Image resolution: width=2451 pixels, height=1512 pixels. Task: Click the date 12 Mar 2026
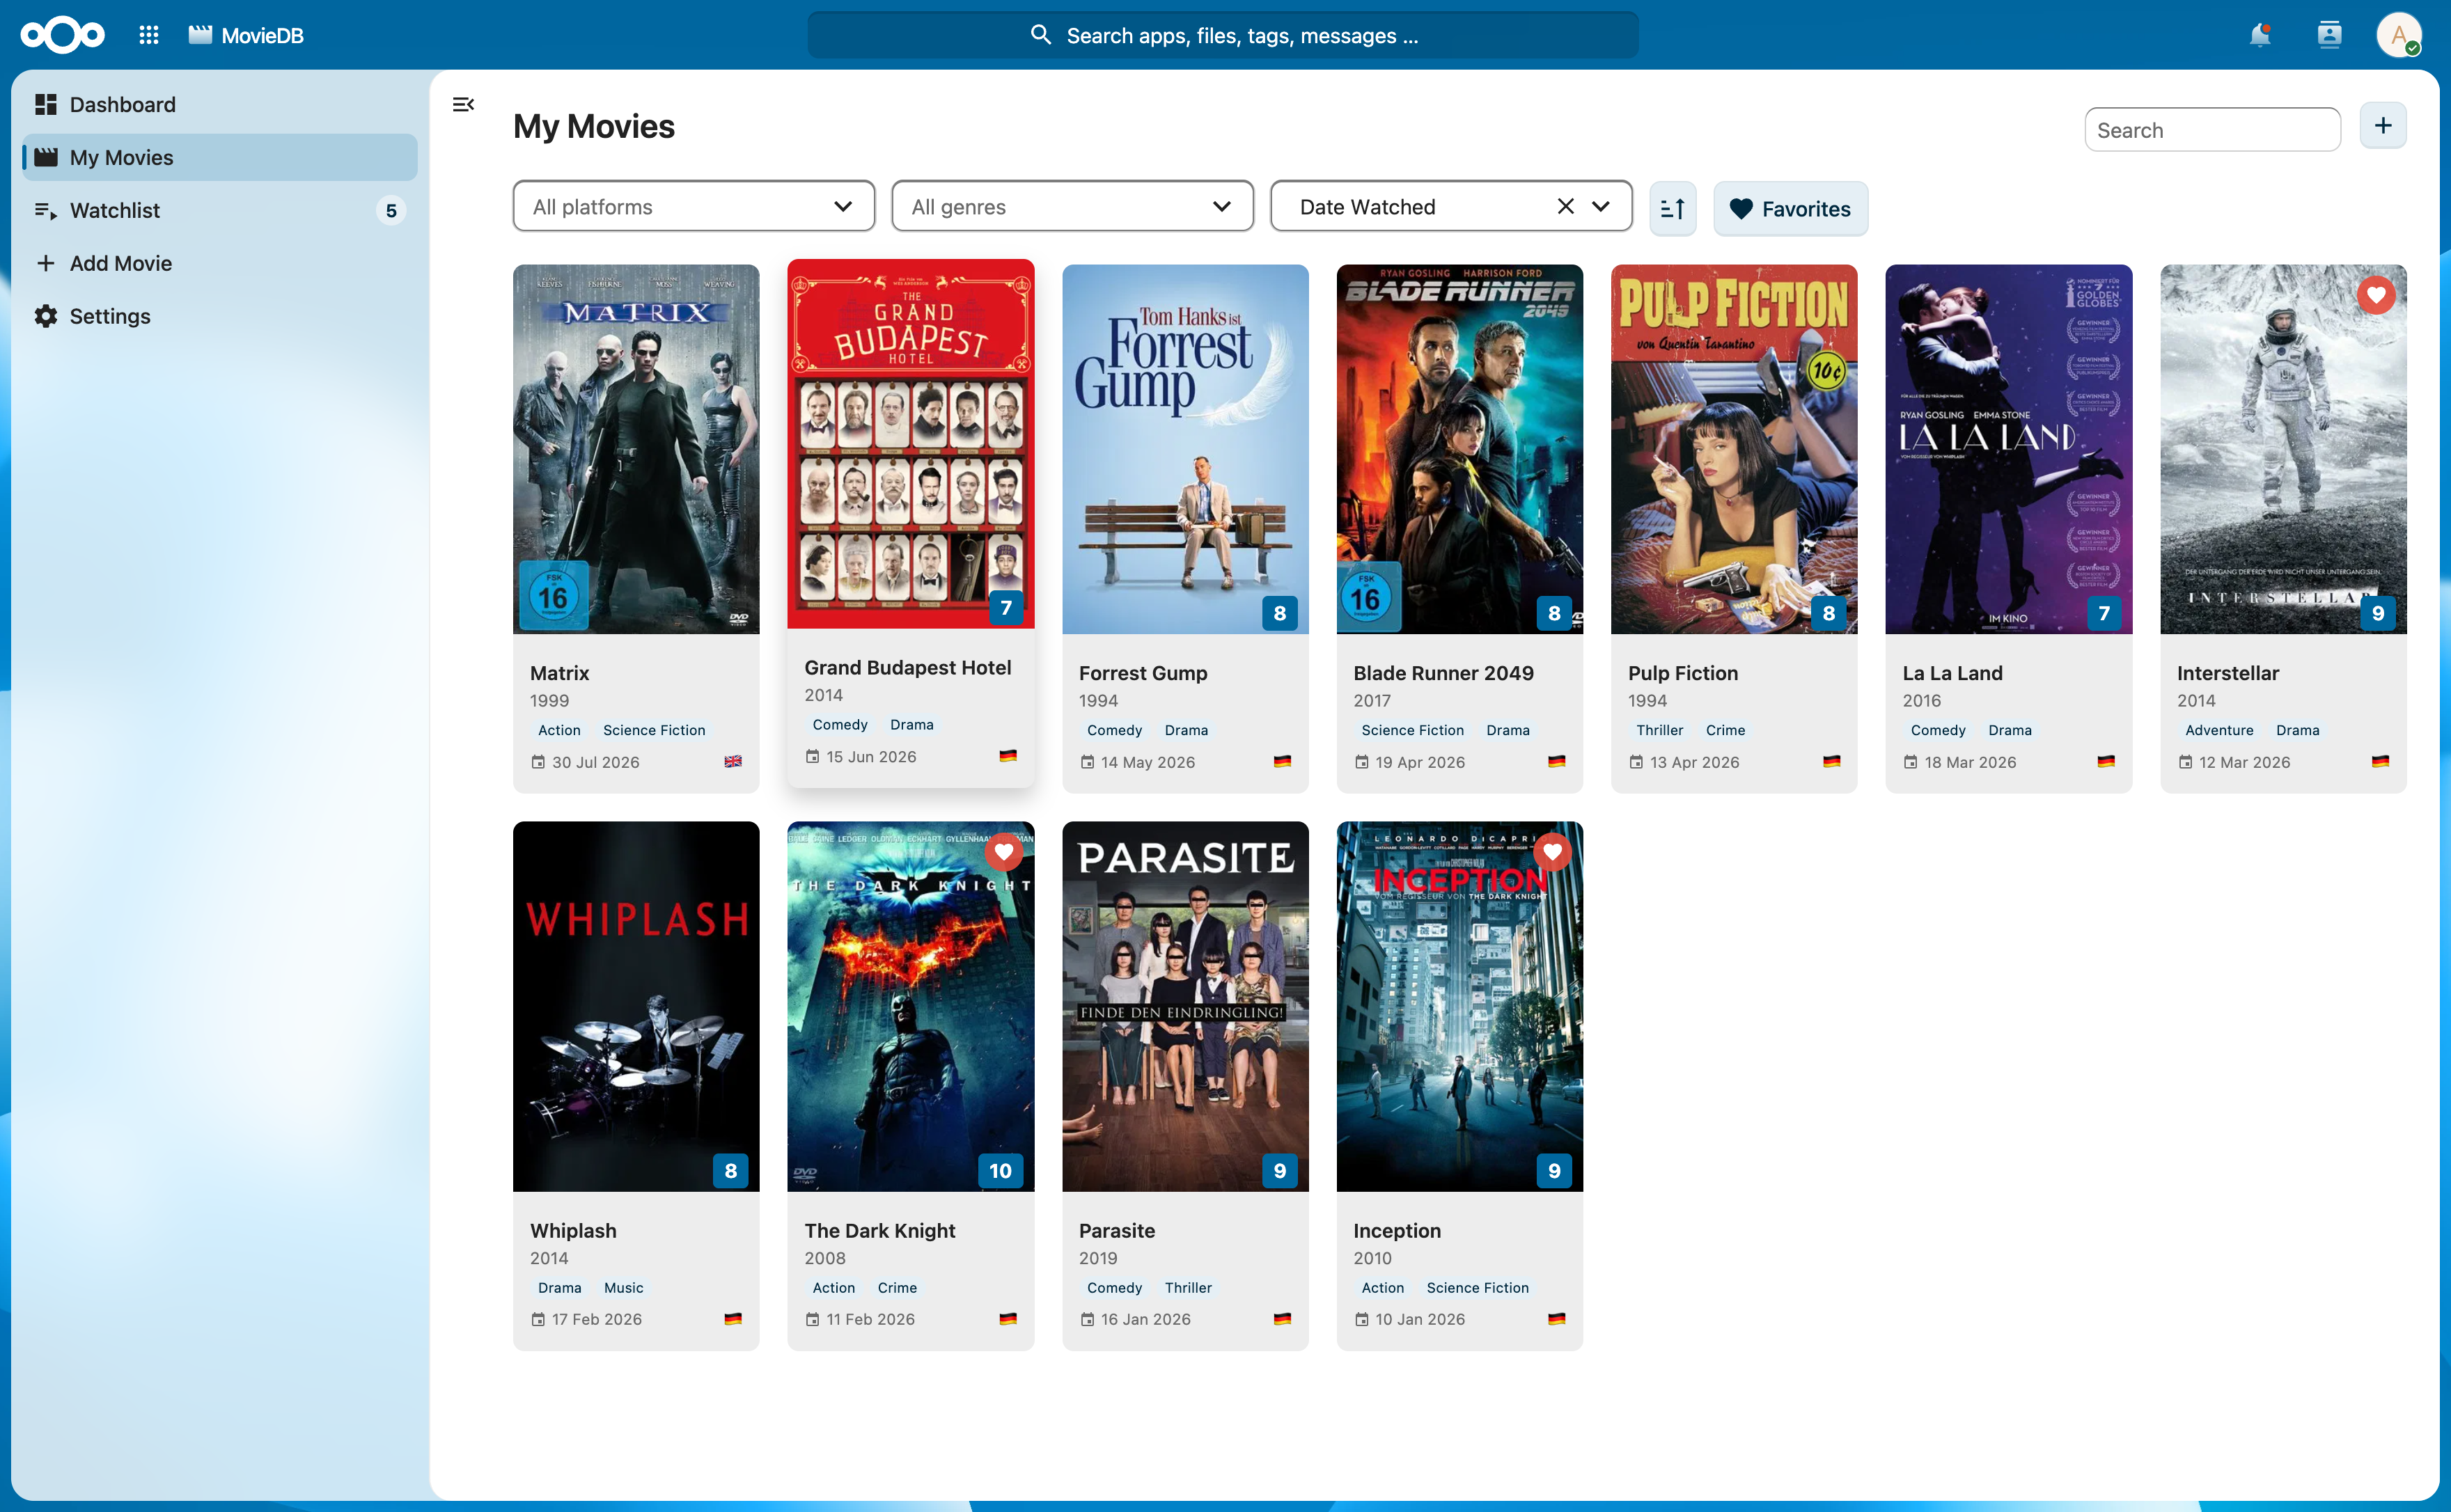point(2244,762)
